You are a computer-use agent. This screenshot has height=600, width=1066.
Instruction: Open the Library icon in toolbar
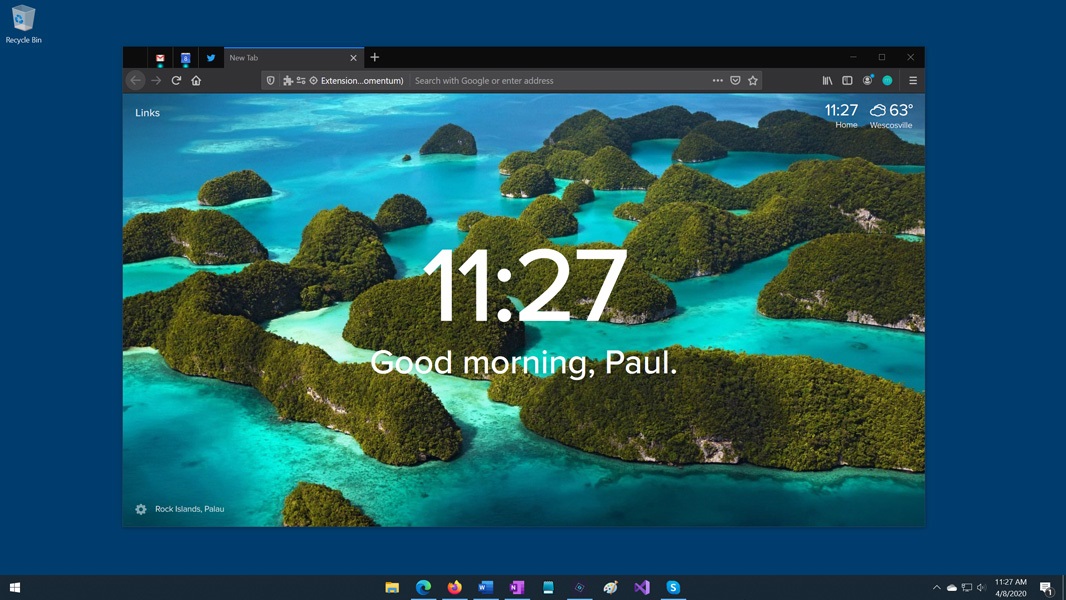(827, 81)
